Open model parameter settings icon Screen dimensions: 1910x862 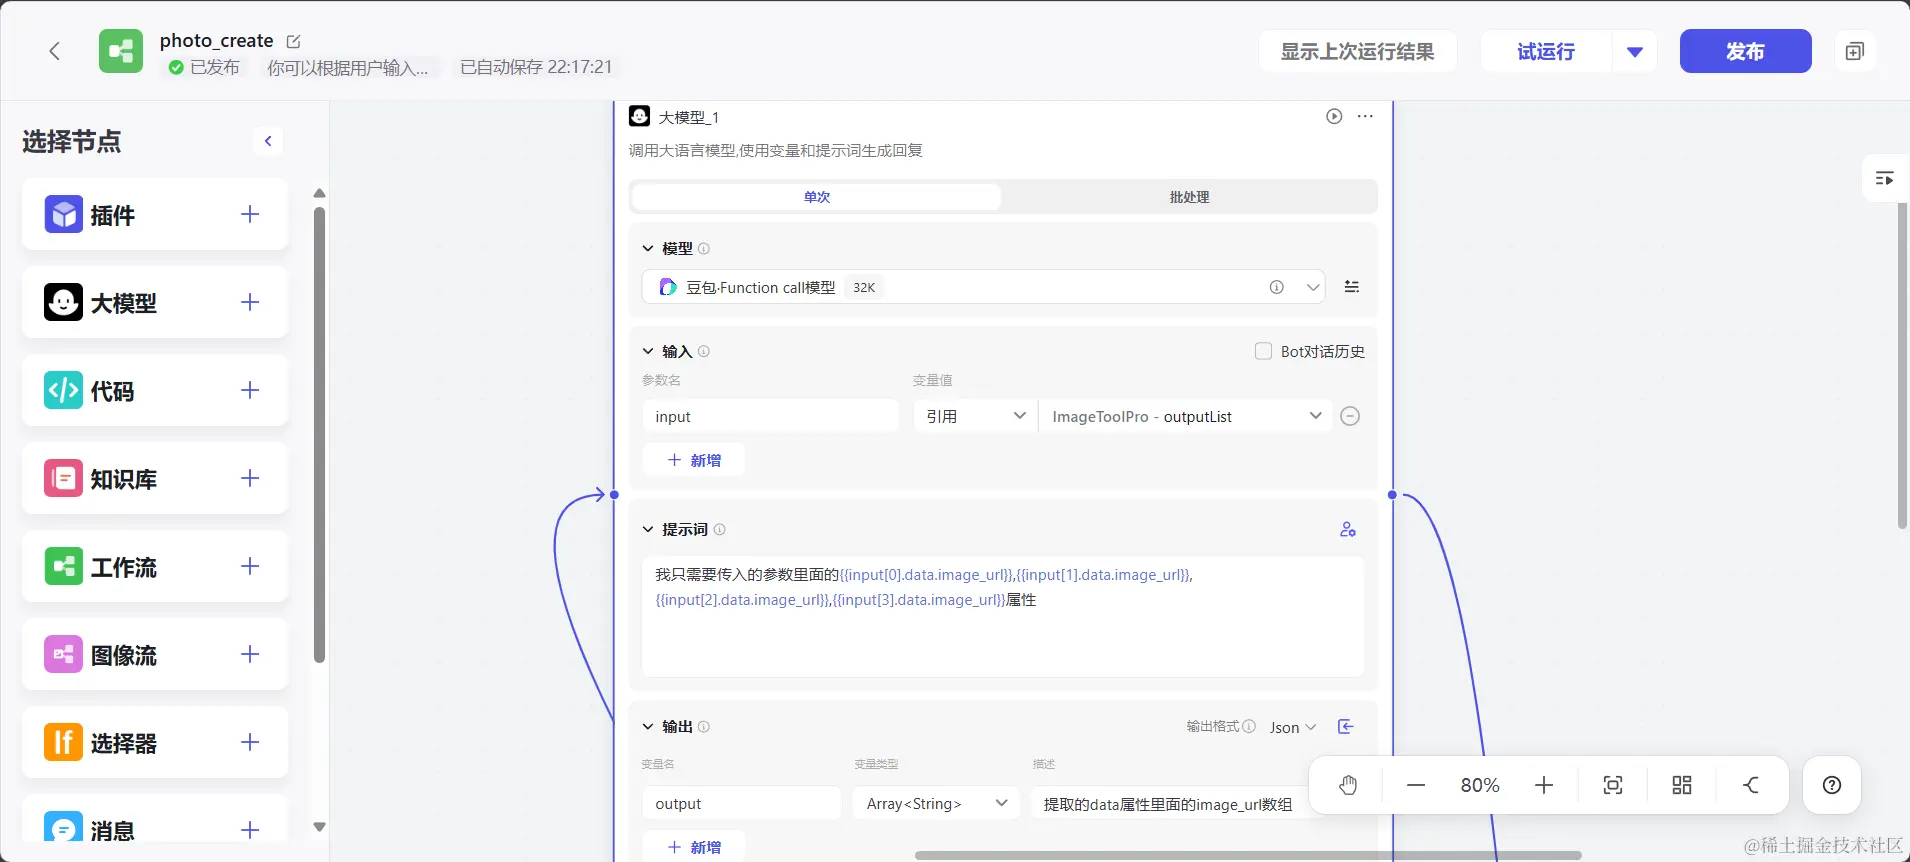click(x=1352, y=287)
